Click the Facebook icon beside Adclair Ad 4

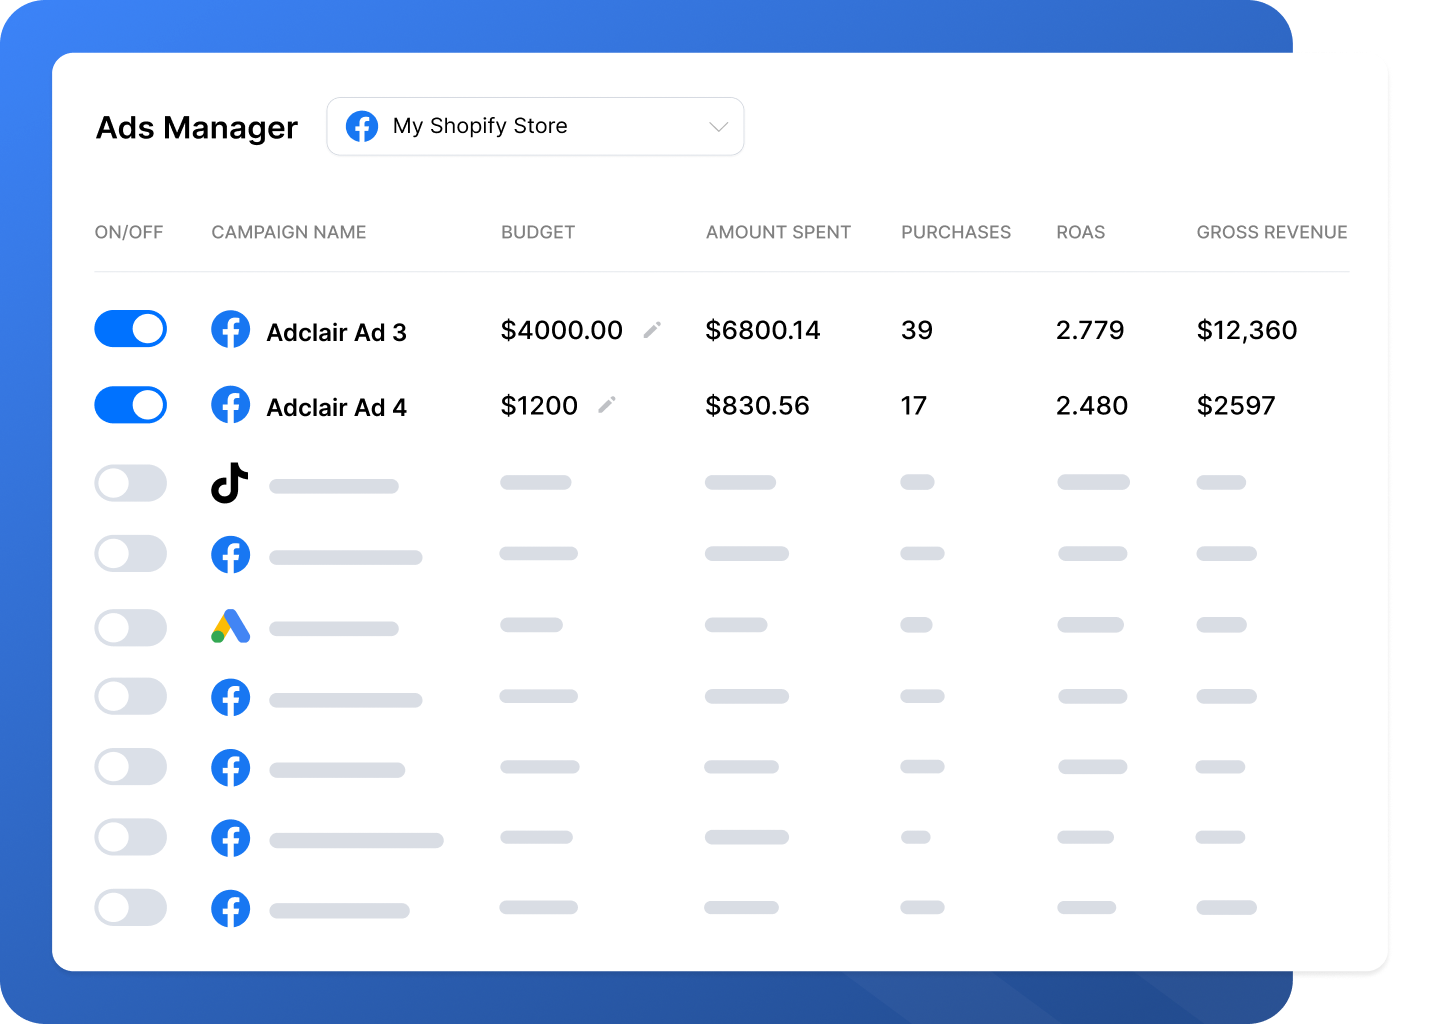click(x=231, y=405)
